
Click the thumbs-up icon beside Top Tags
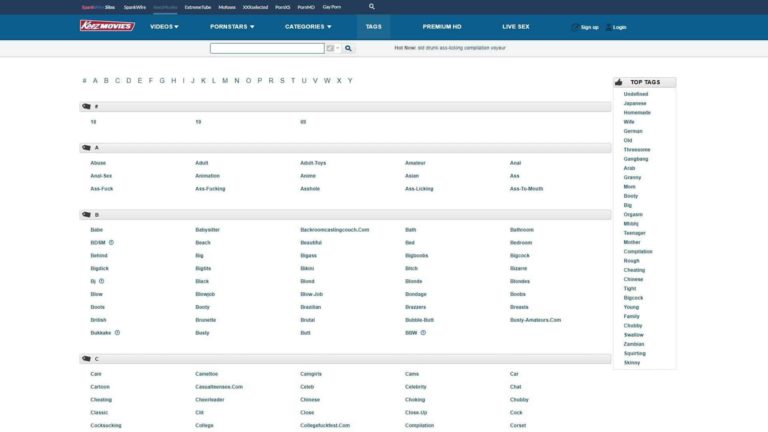(x=619, y=82)
